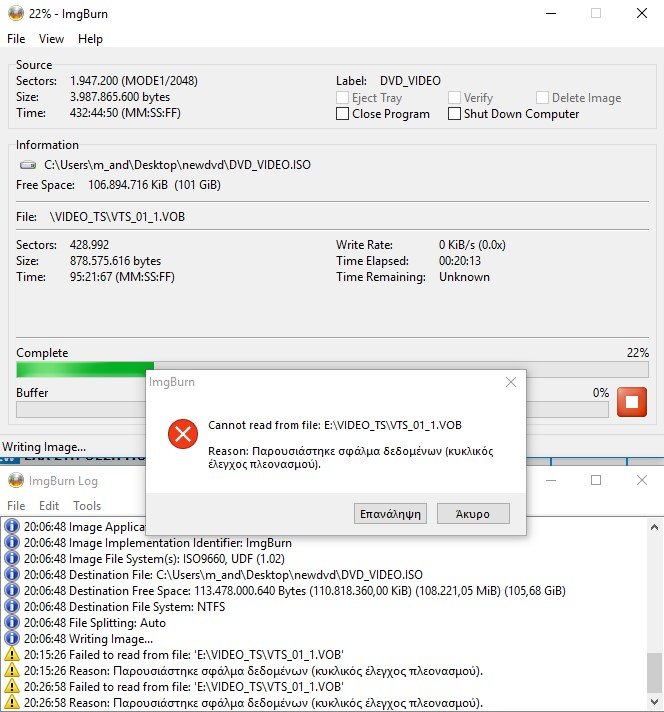Click warning icon for 20:15:26 Failed to read row

[x=12, y=654]
